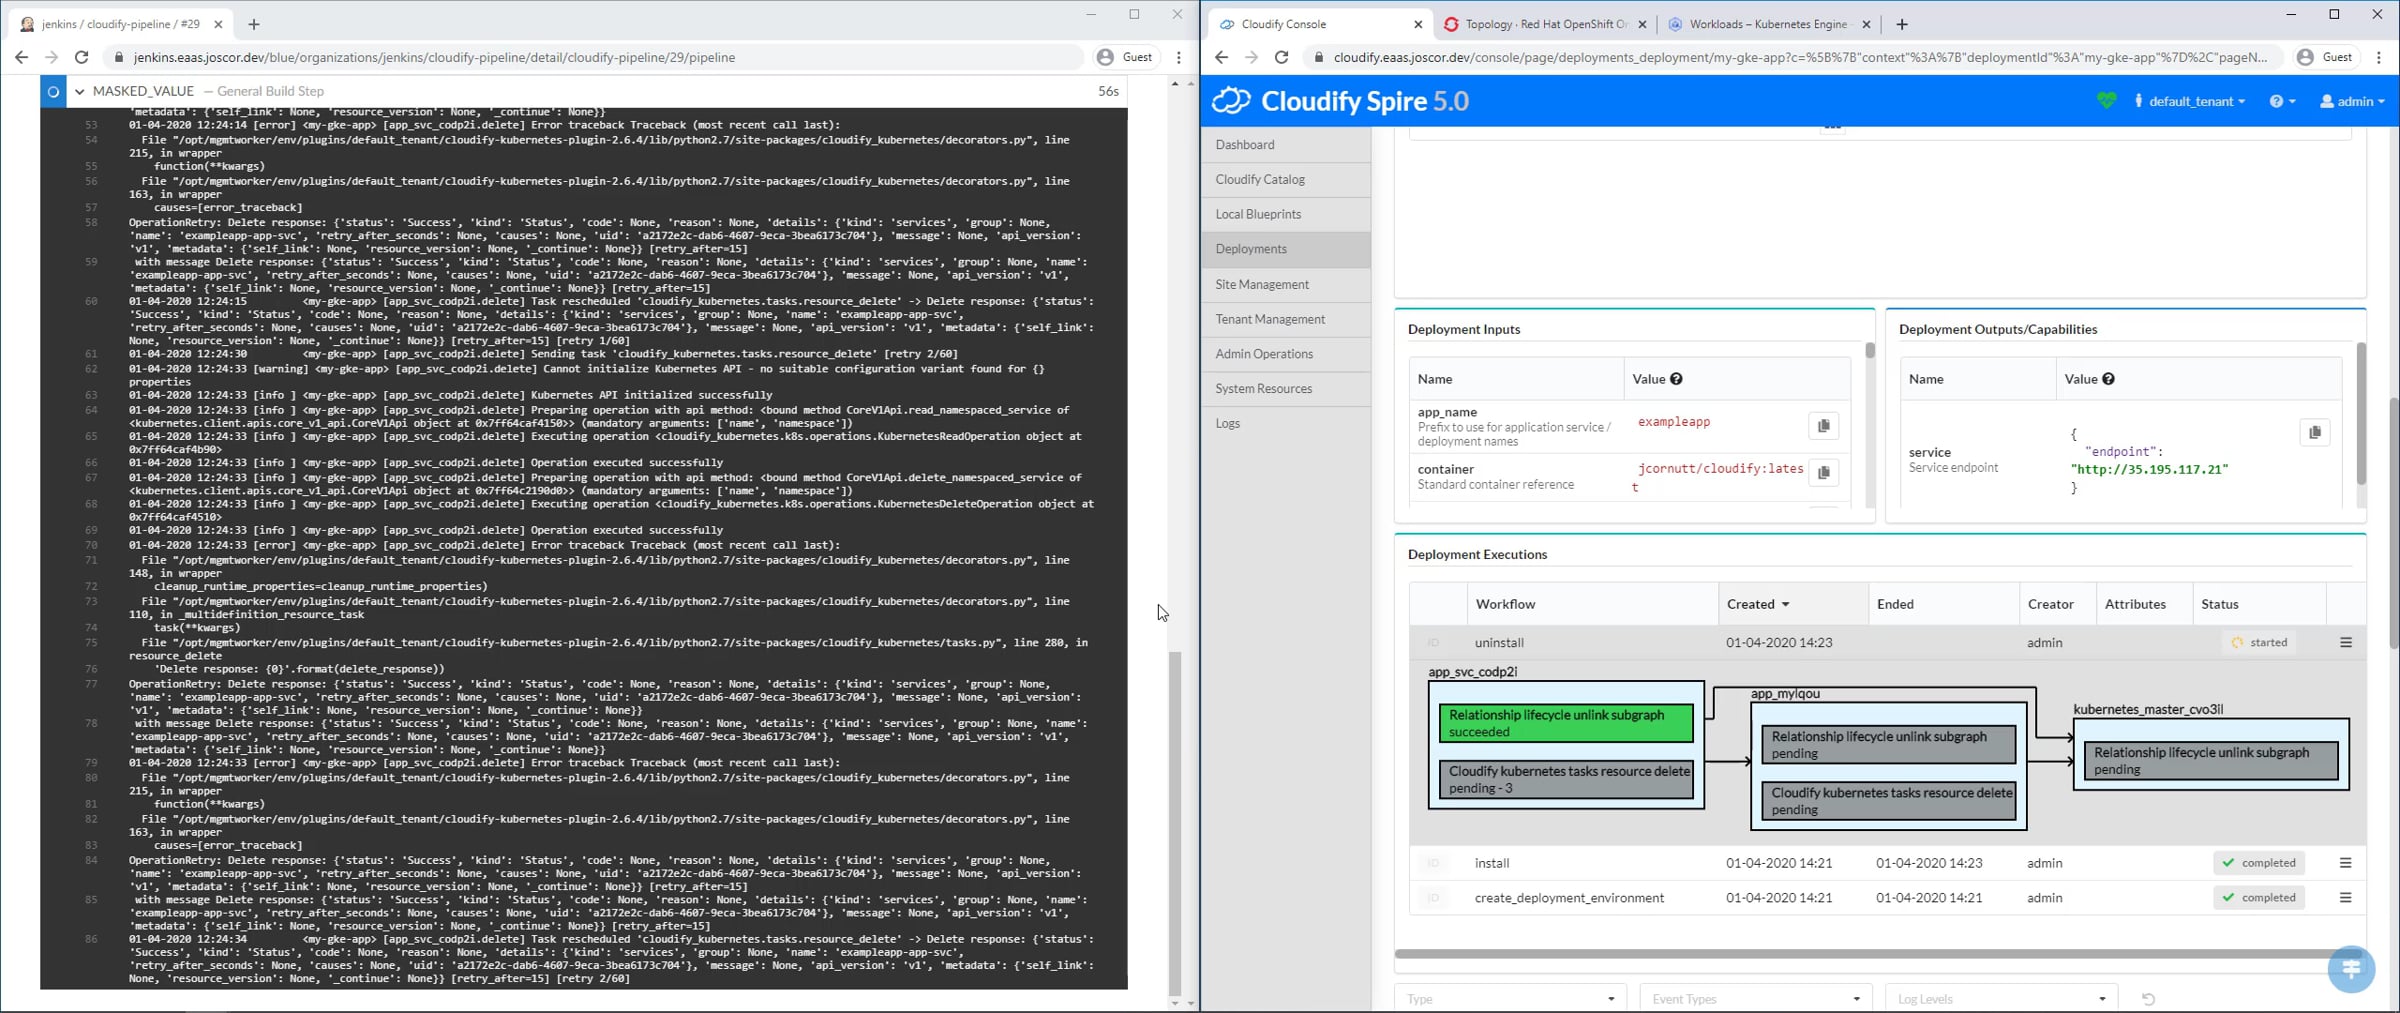
Task: Click the reset filters icon beside Log Levels
Action: pos(2148,999)
